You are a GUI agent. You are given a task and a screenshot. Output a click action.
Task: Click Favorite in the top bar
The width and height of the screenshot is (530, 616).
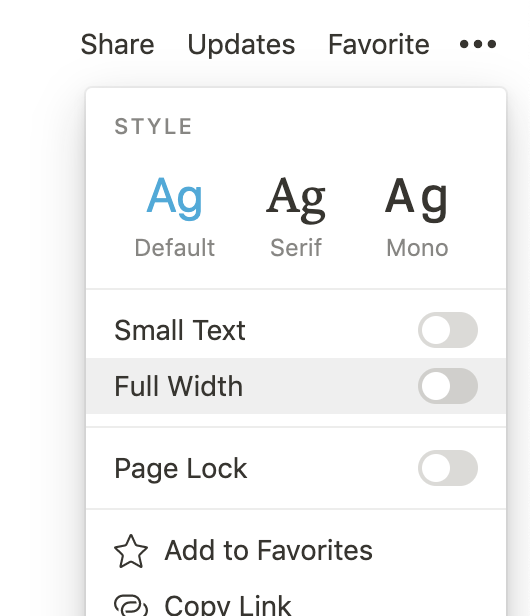[x=379, y=44]
